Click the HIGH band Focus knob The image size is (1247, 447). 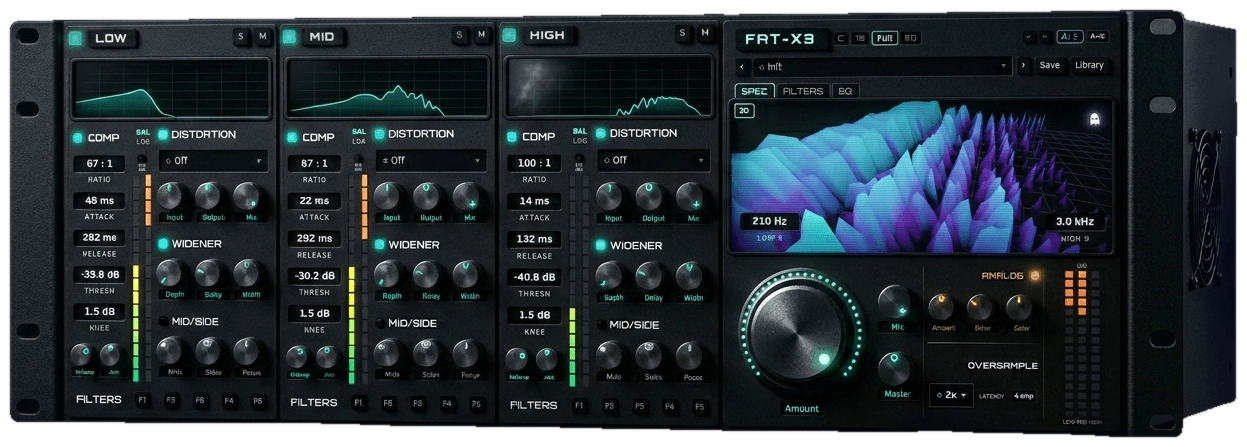click(689, 354)
